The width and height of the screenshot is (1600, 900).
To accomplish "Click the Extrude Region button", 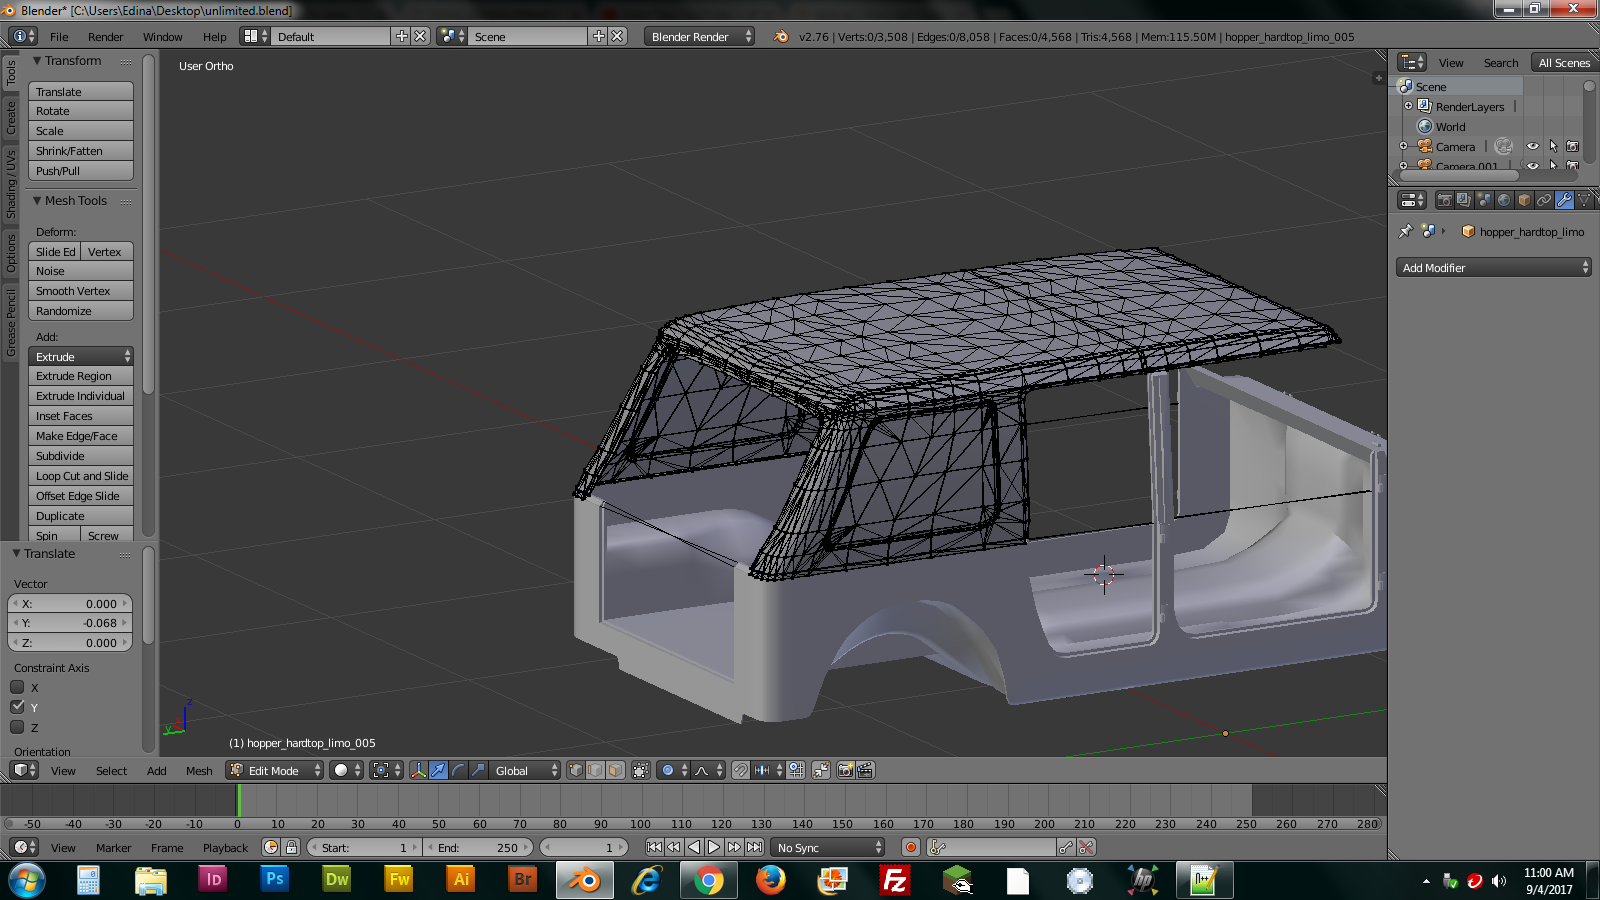I will click(x=80, y=376).
